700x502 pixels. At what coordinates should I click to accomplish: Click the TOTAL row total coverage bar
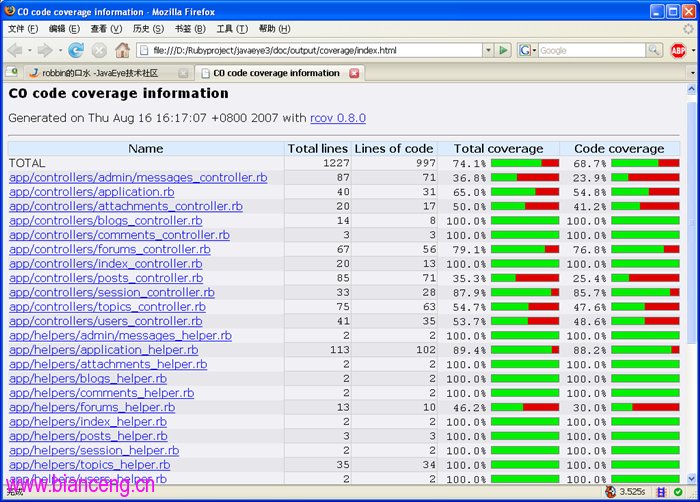click(525, 163)
